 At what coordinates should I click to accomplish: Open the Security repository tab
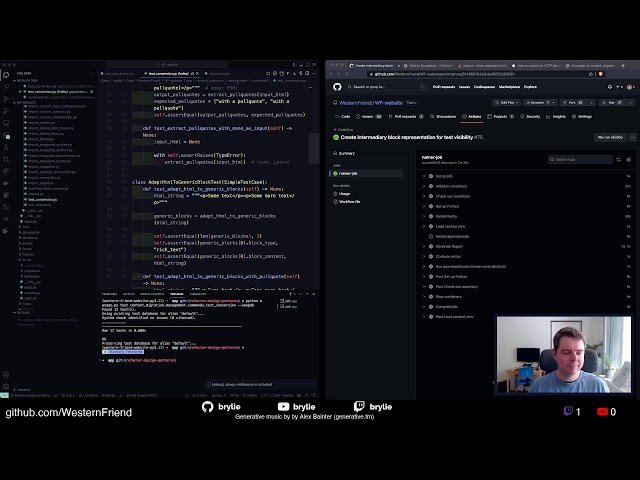click(531, 116)
